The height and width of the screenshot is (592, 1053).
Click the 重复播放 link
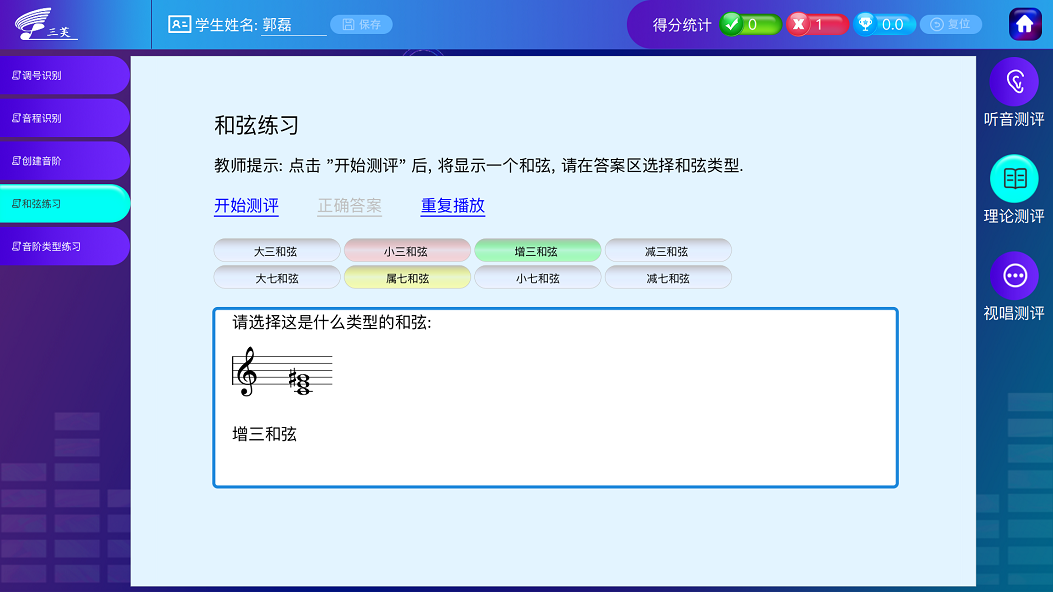(453, 206)
